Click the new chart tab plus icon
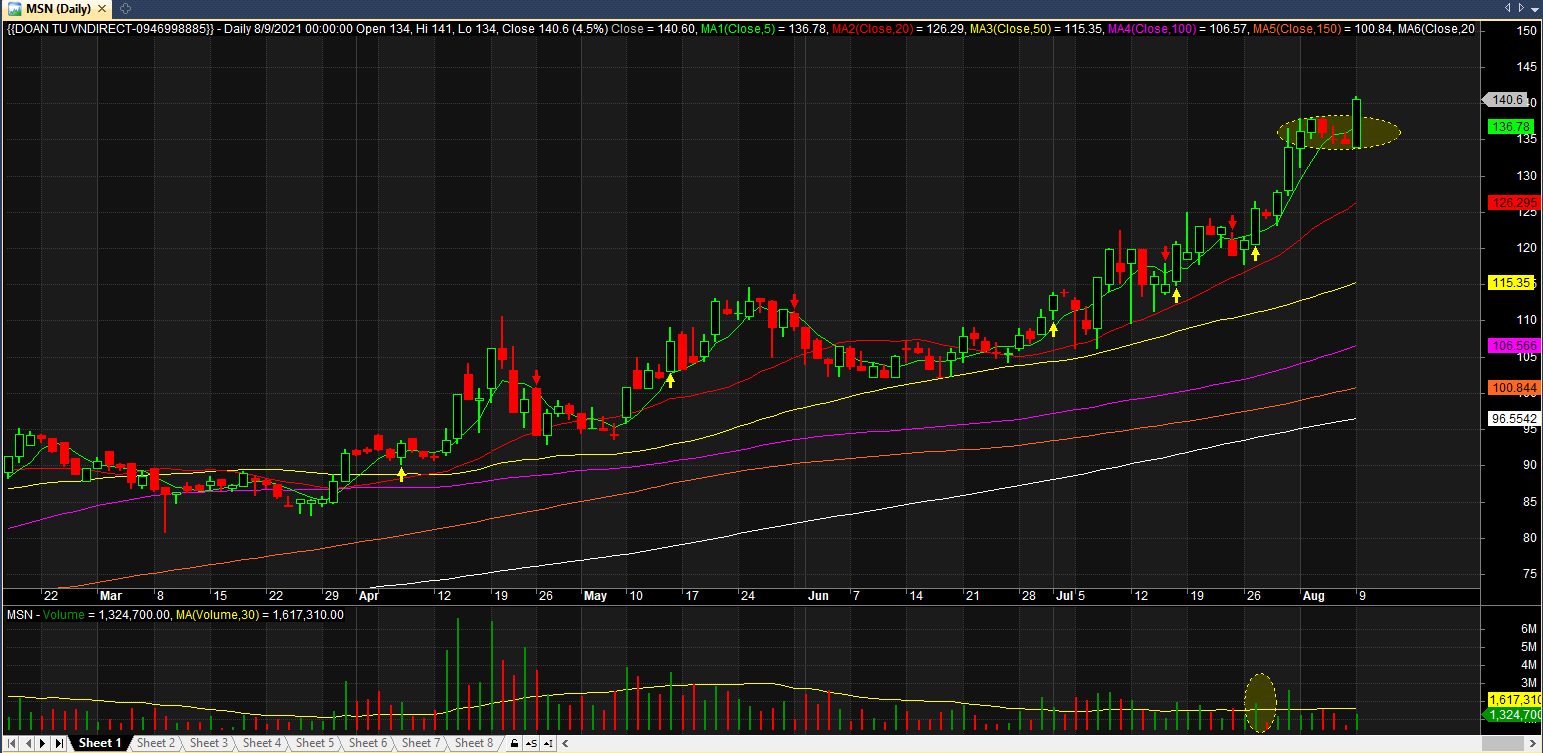 (126, 8)
